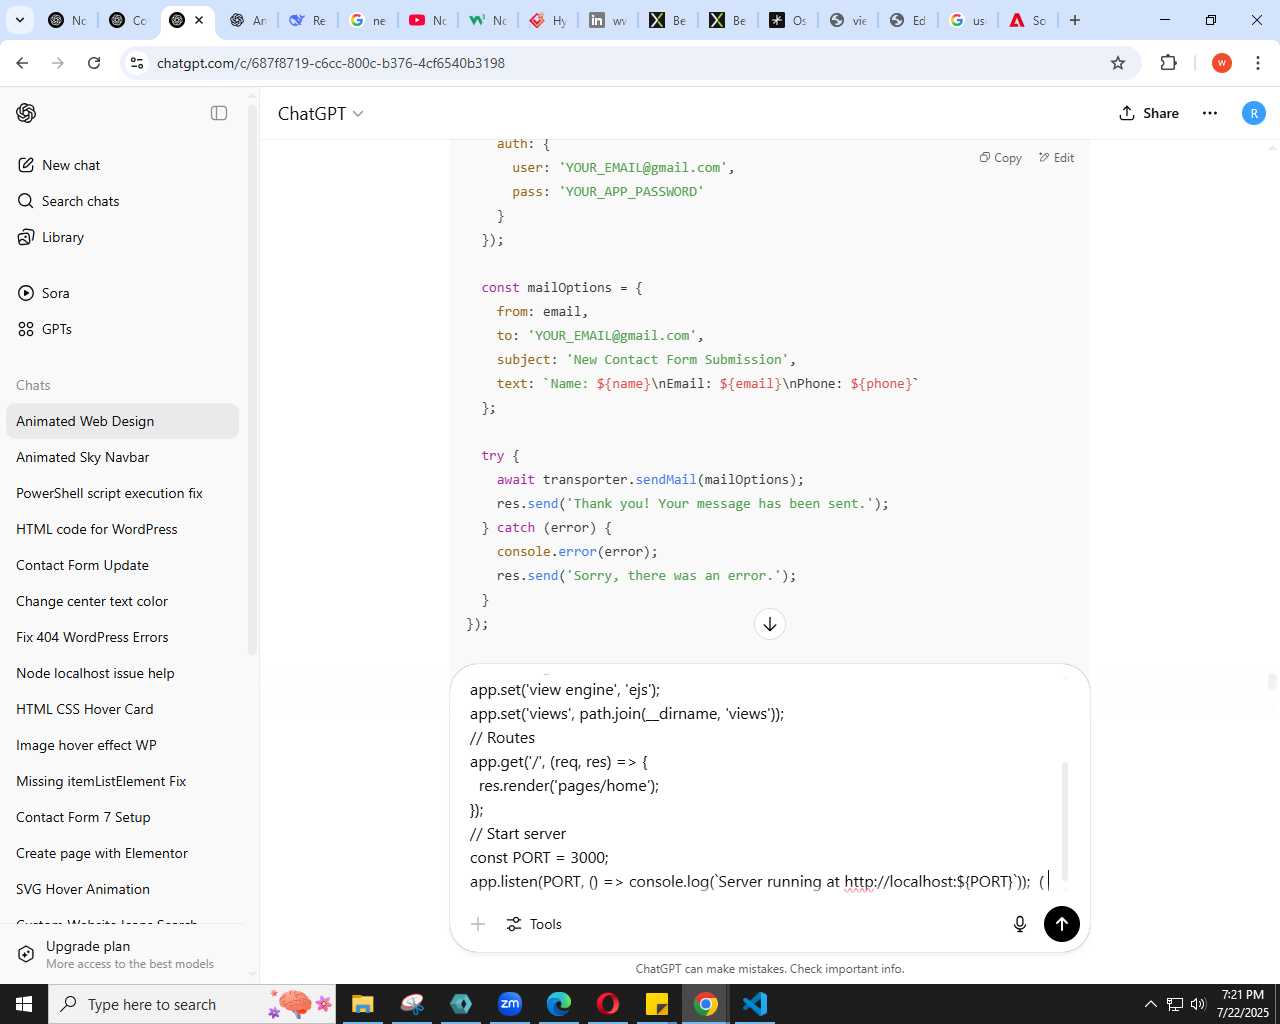The height and width of the screenshot is (1024, 1280).
Task: Click the microphone dictation icon
Action: tap(1020, 924)
